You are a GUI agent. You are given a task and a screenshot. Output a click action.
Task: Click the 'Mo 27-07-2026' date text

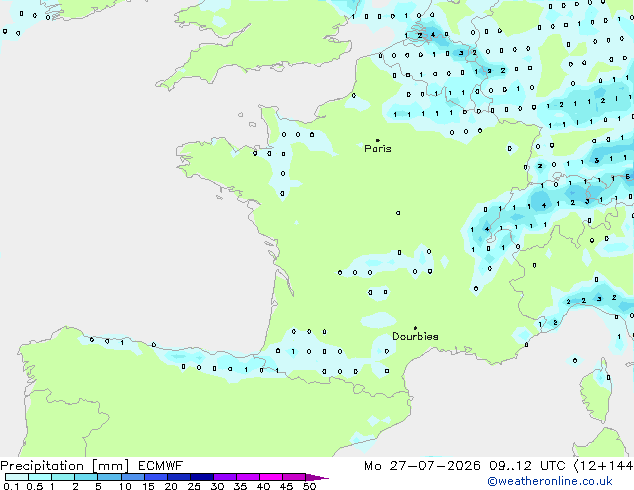422,466
